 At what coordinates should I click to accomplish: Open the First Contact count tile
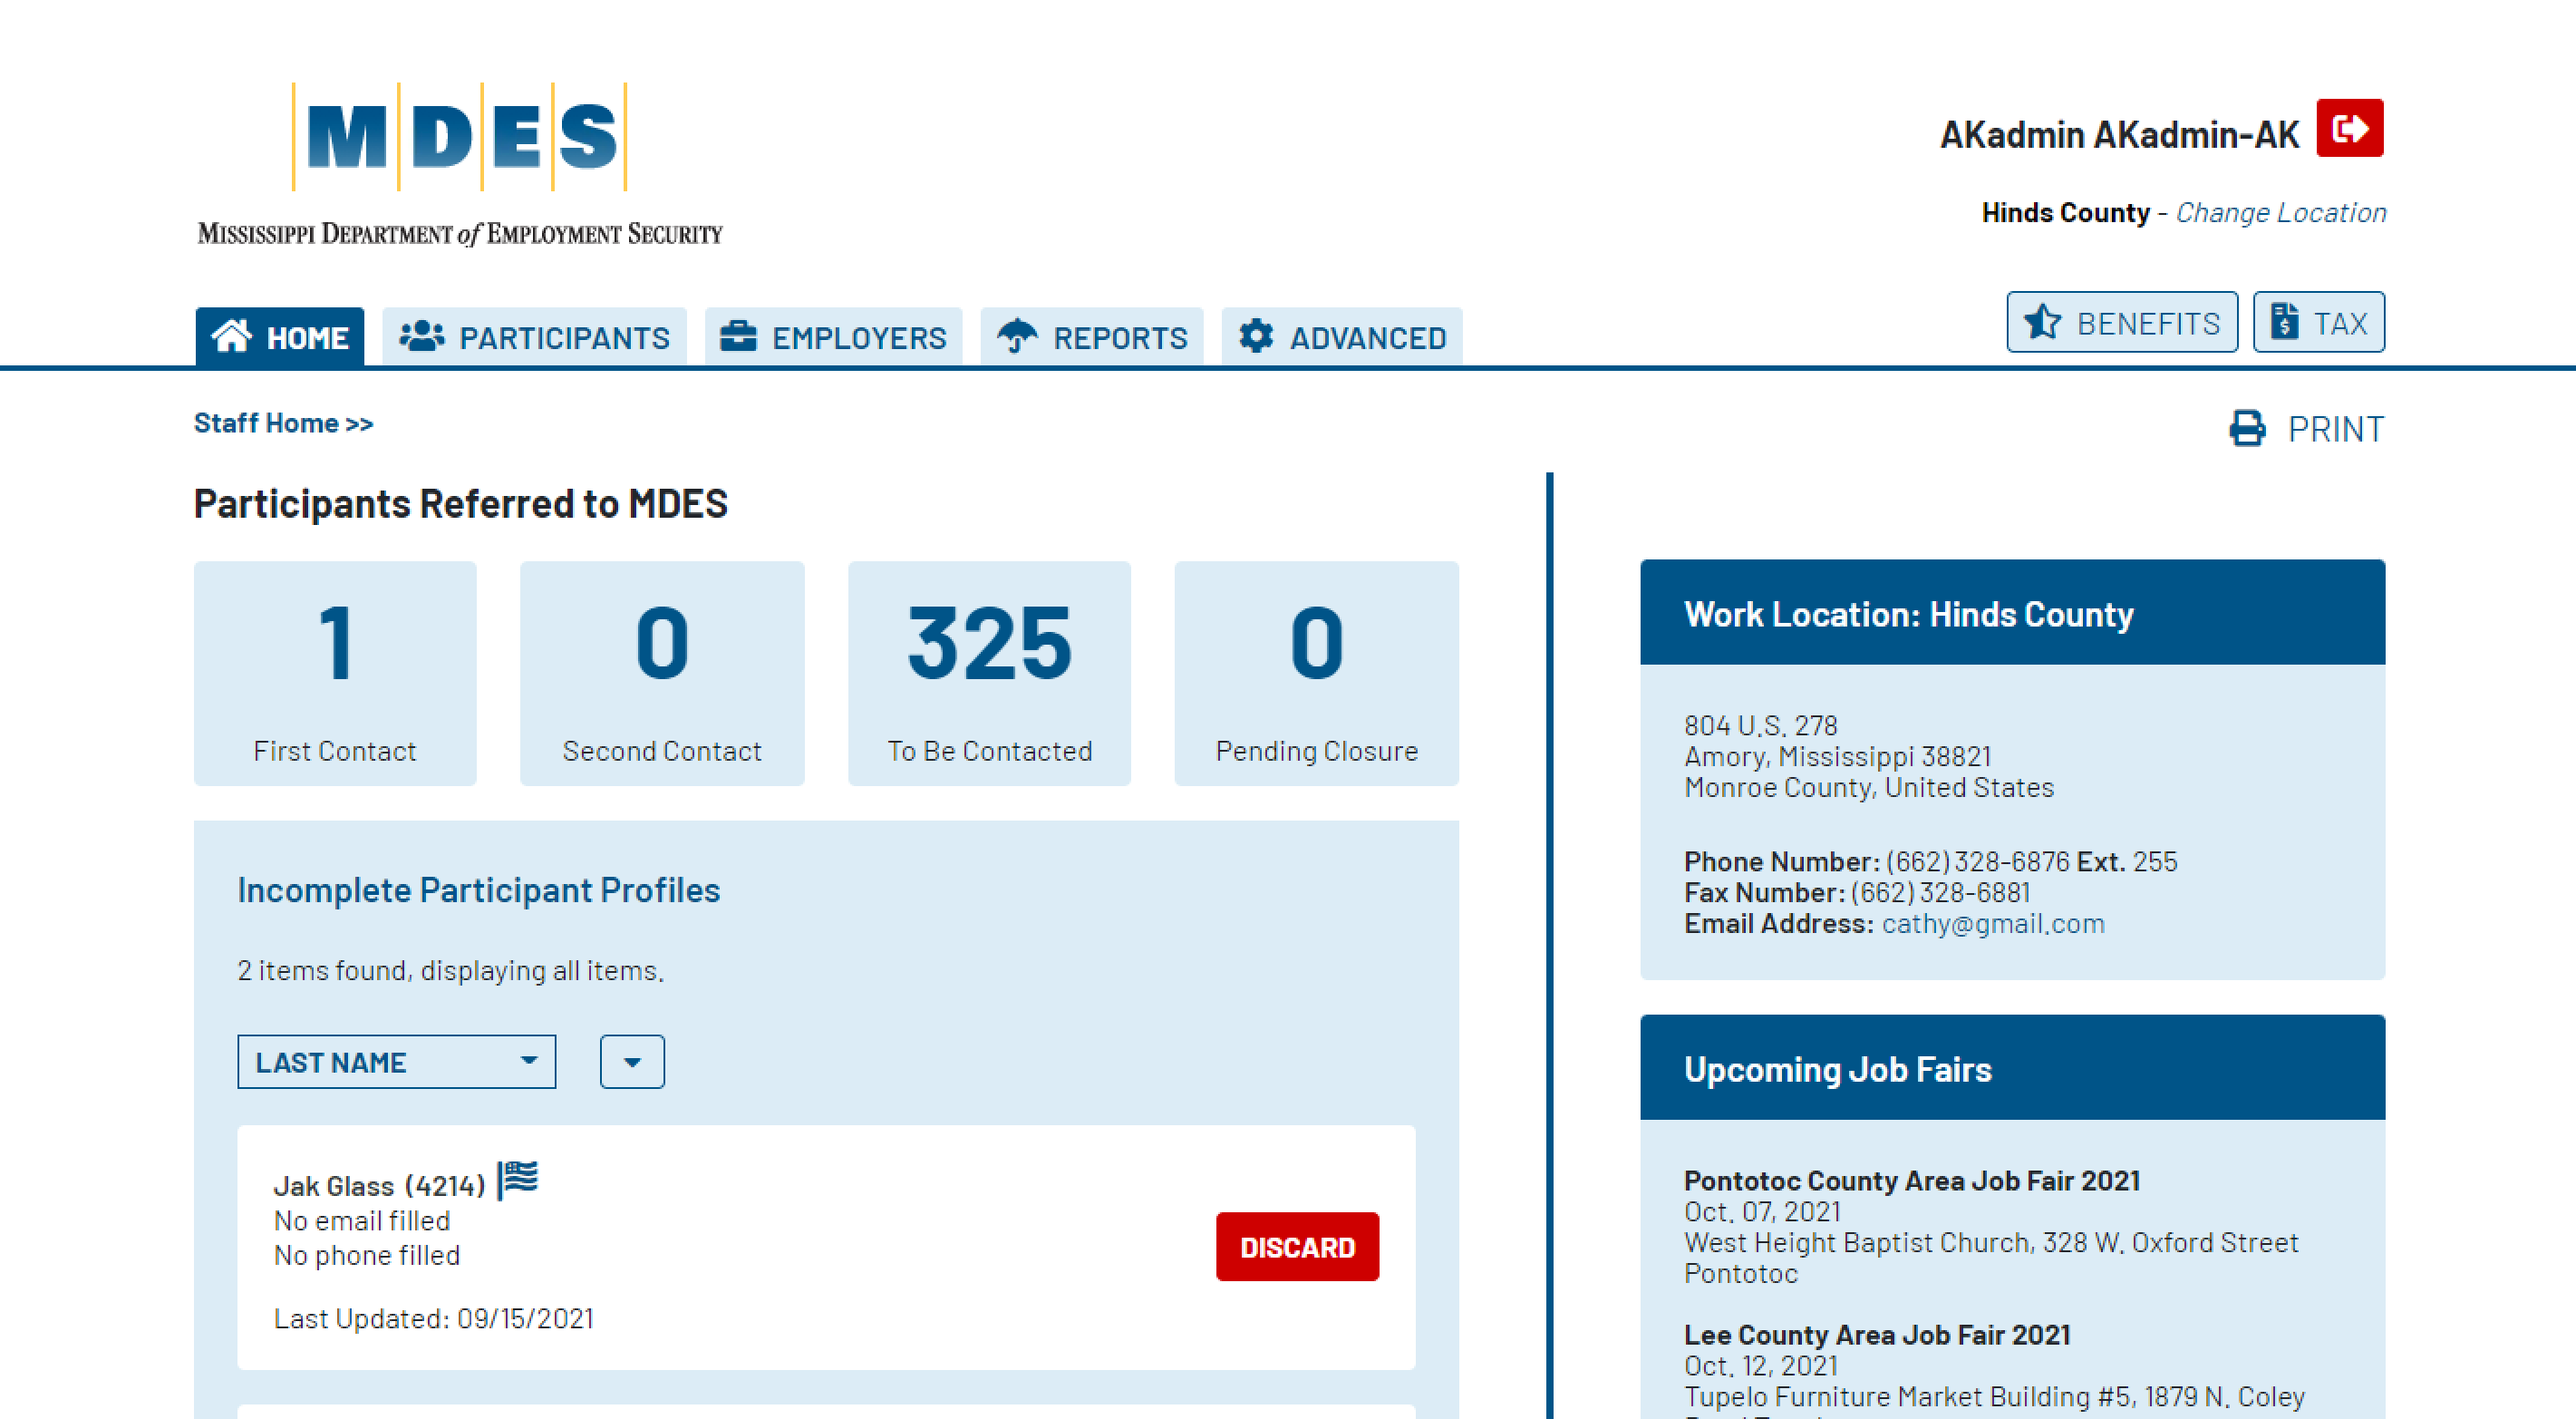tap(335, 673)
